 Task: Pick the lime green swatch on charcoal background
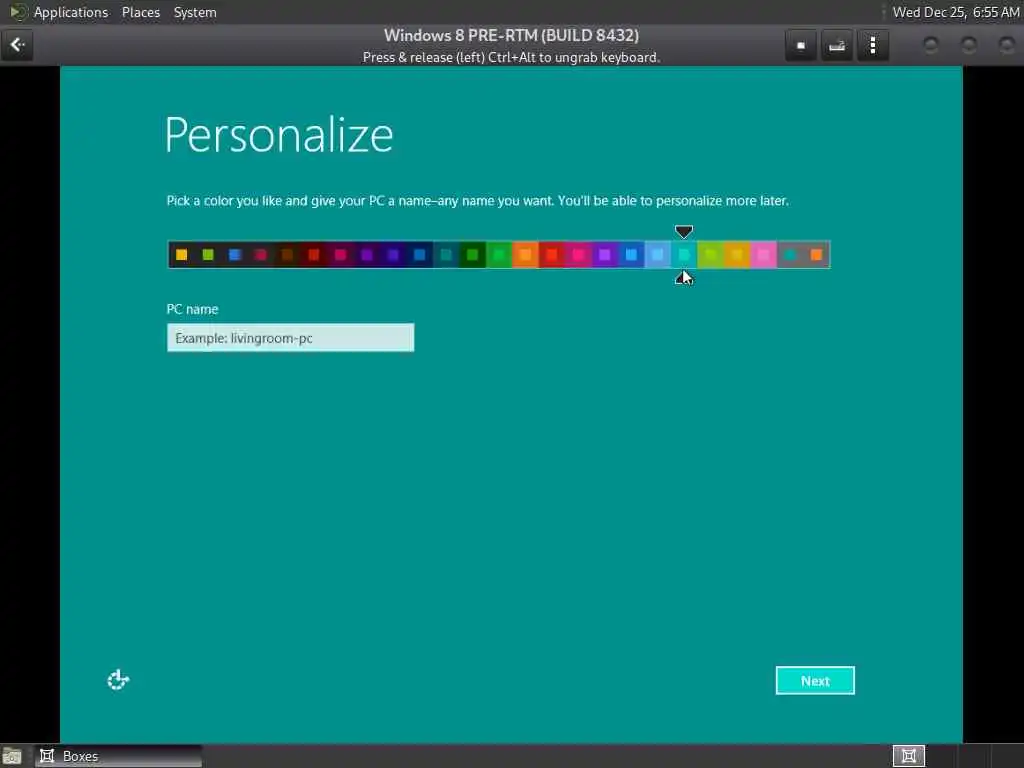[x=208, y=255]
